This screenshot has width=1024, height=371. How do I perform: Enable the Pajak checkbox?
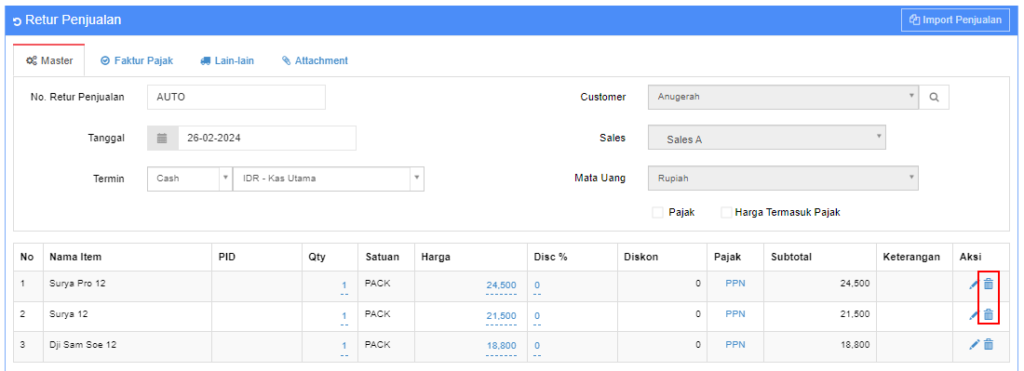[x=658, y=213]
